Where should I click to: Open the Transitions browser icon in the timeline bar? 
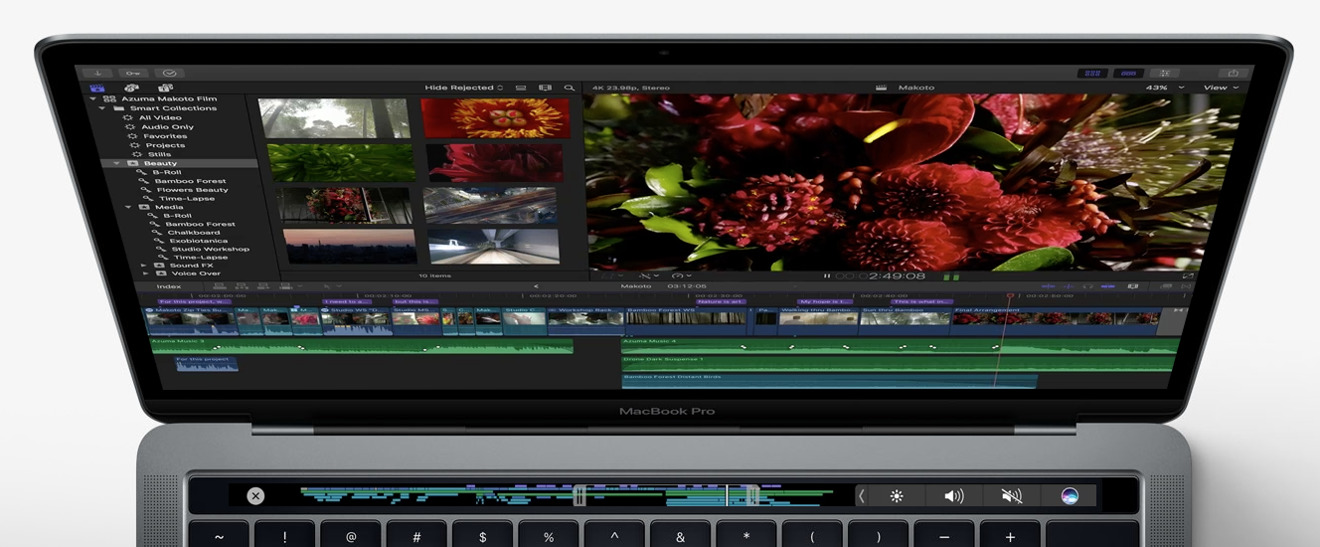1185,286
